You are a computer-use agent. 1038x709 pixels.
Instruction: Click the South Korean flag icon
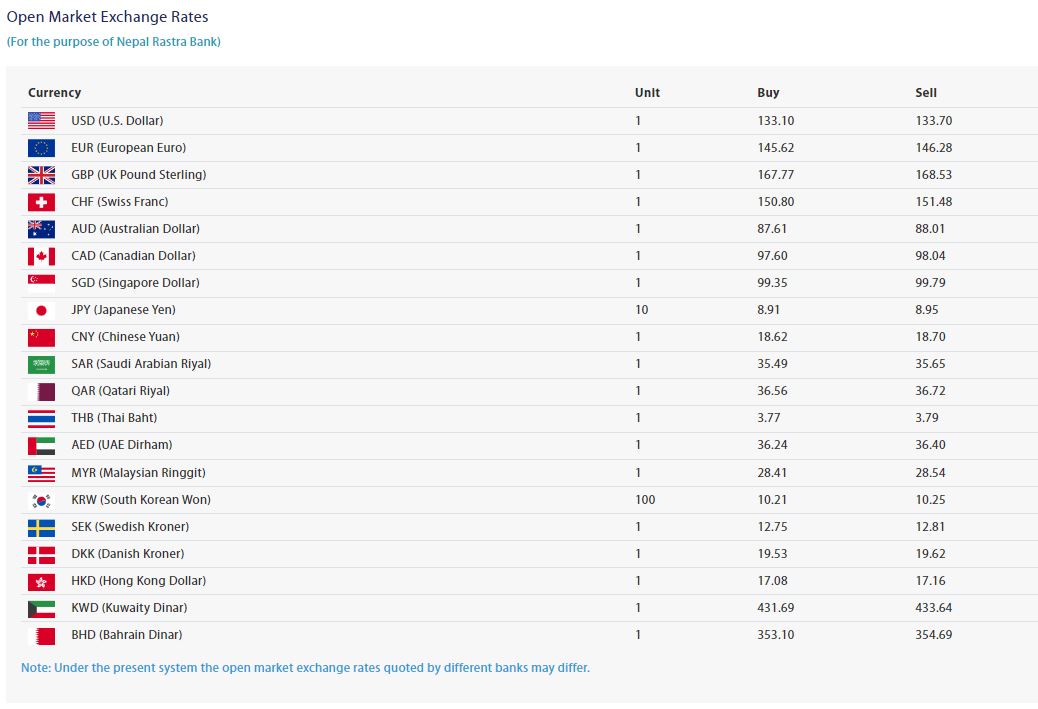coord(41,500)
